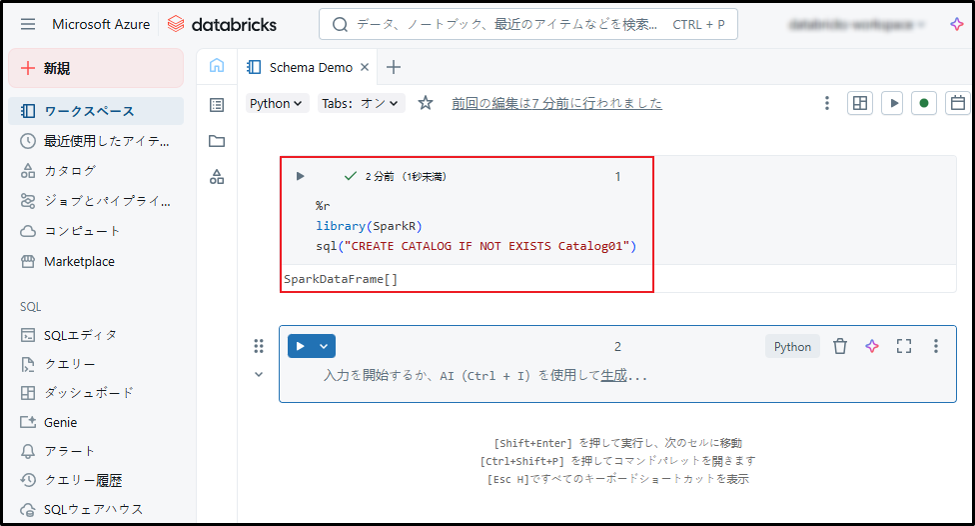The image size is (975, 526).
Task: Open the table of contents panel icon
Action: (x=217, y=105)
